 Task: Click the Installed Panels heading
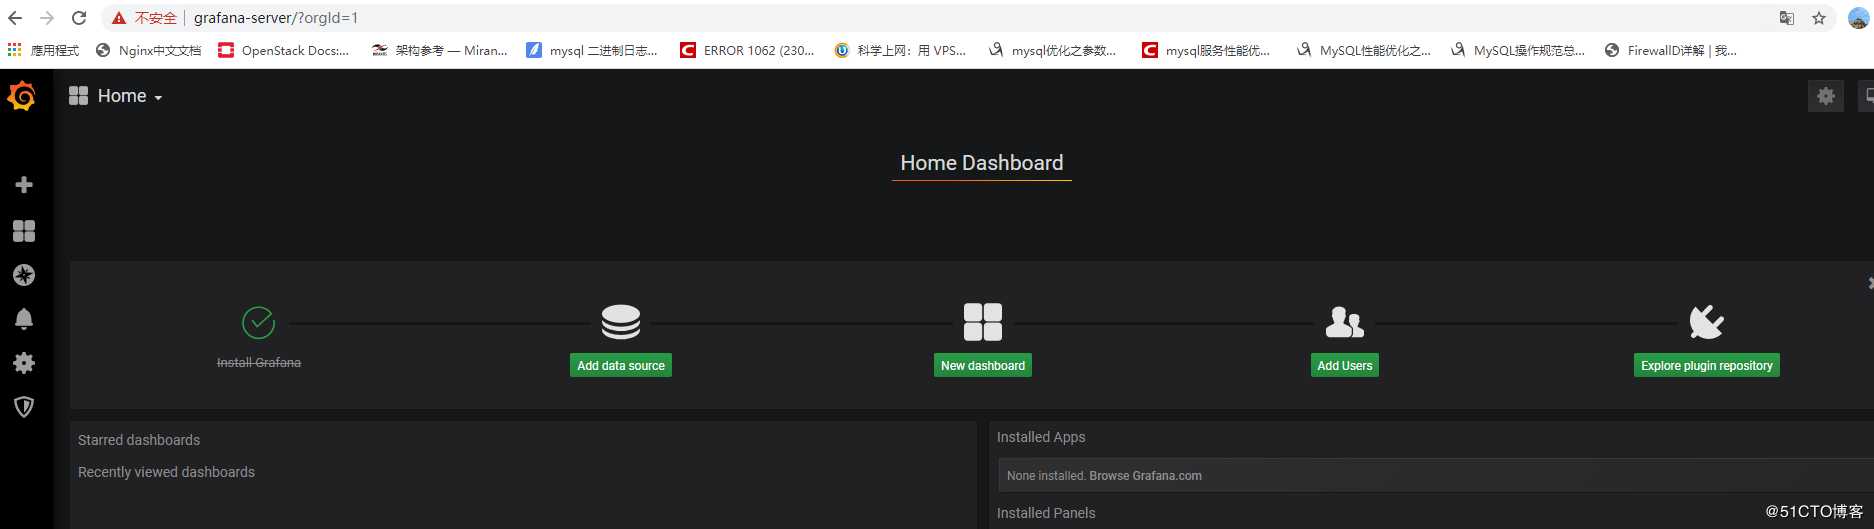tap(1046, 513)
